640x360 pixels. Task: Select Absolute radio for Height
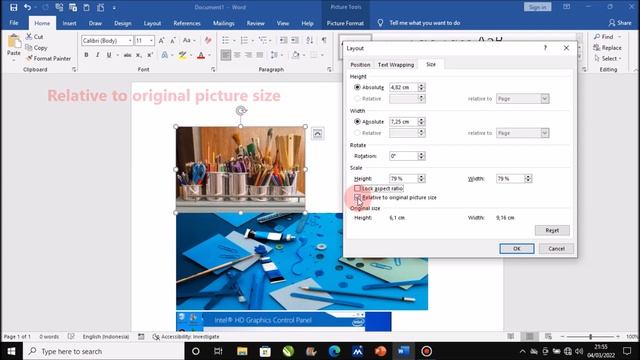pos(358,87)
